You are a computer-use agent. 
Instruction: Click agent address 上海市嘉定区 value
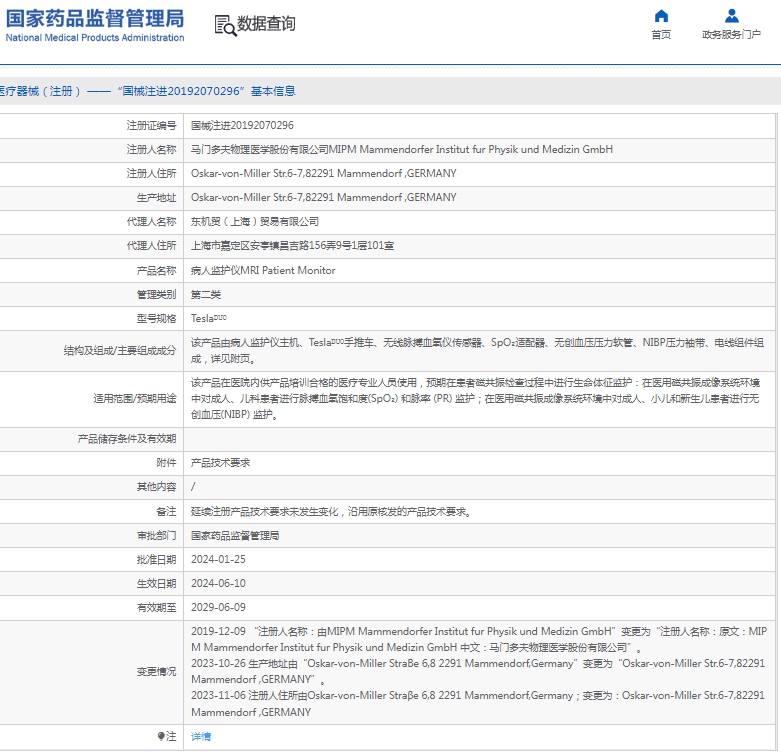click(x=292, y=246)
